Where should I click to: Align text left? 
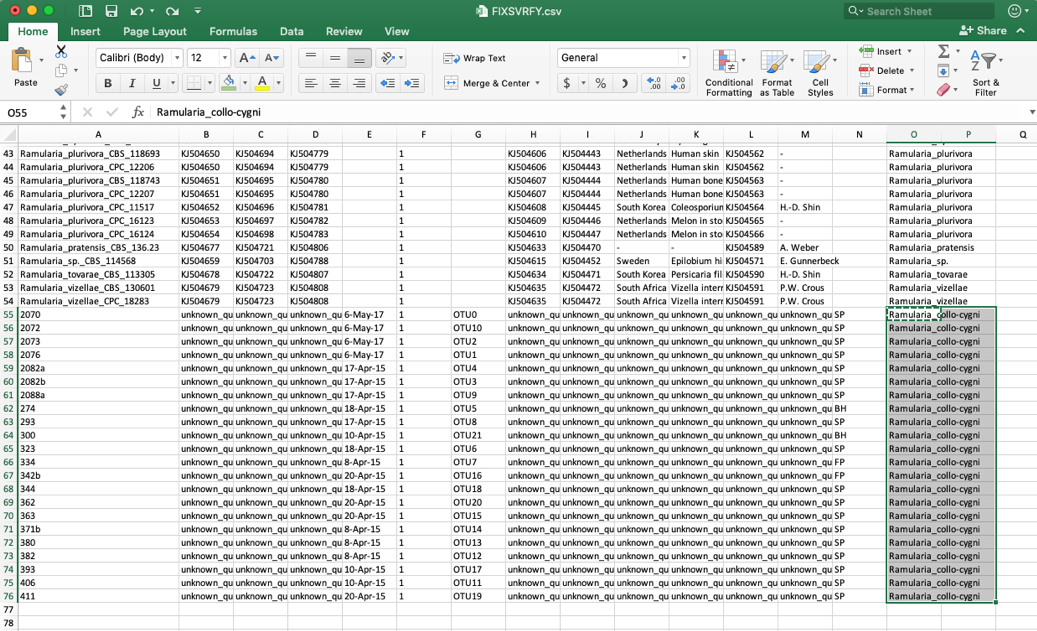click(x=311, y=83)
